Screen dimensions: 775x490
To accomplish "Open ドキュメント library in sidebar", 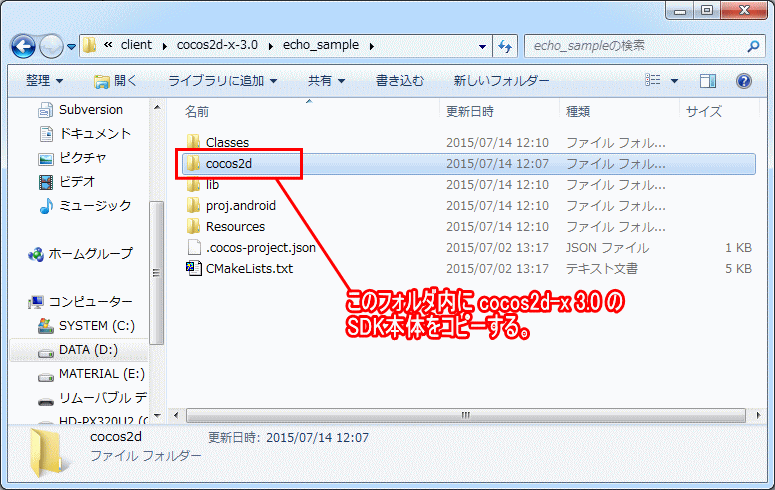I will tap(95, 134).
